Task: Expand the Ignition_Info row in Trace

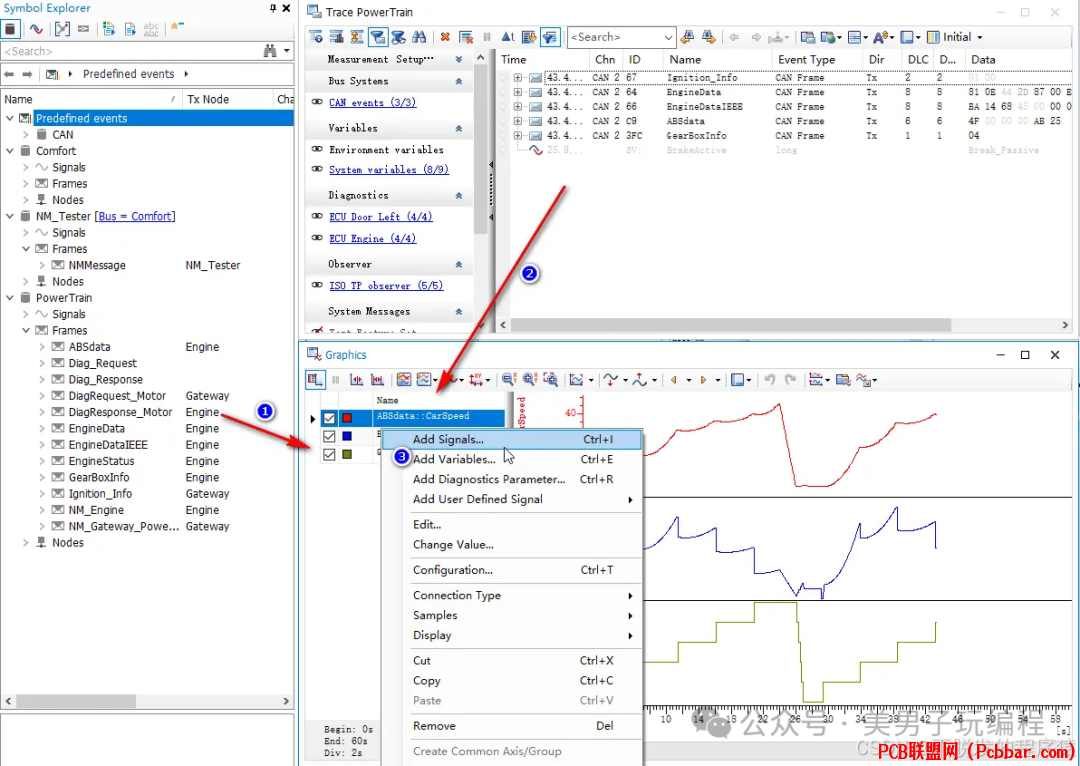Action: pos(517,78)
